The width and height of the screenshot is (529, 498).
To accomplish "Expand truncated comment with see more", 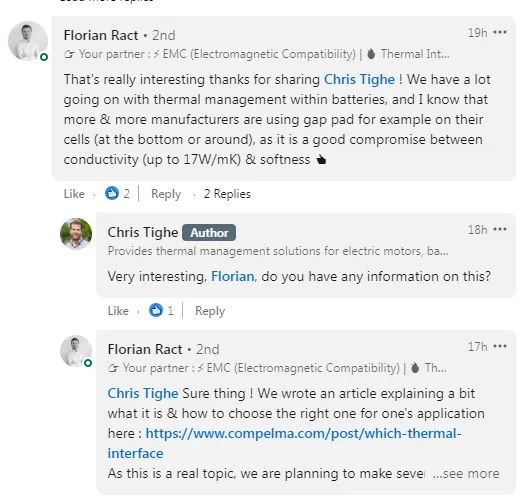I will pos(466,474).
